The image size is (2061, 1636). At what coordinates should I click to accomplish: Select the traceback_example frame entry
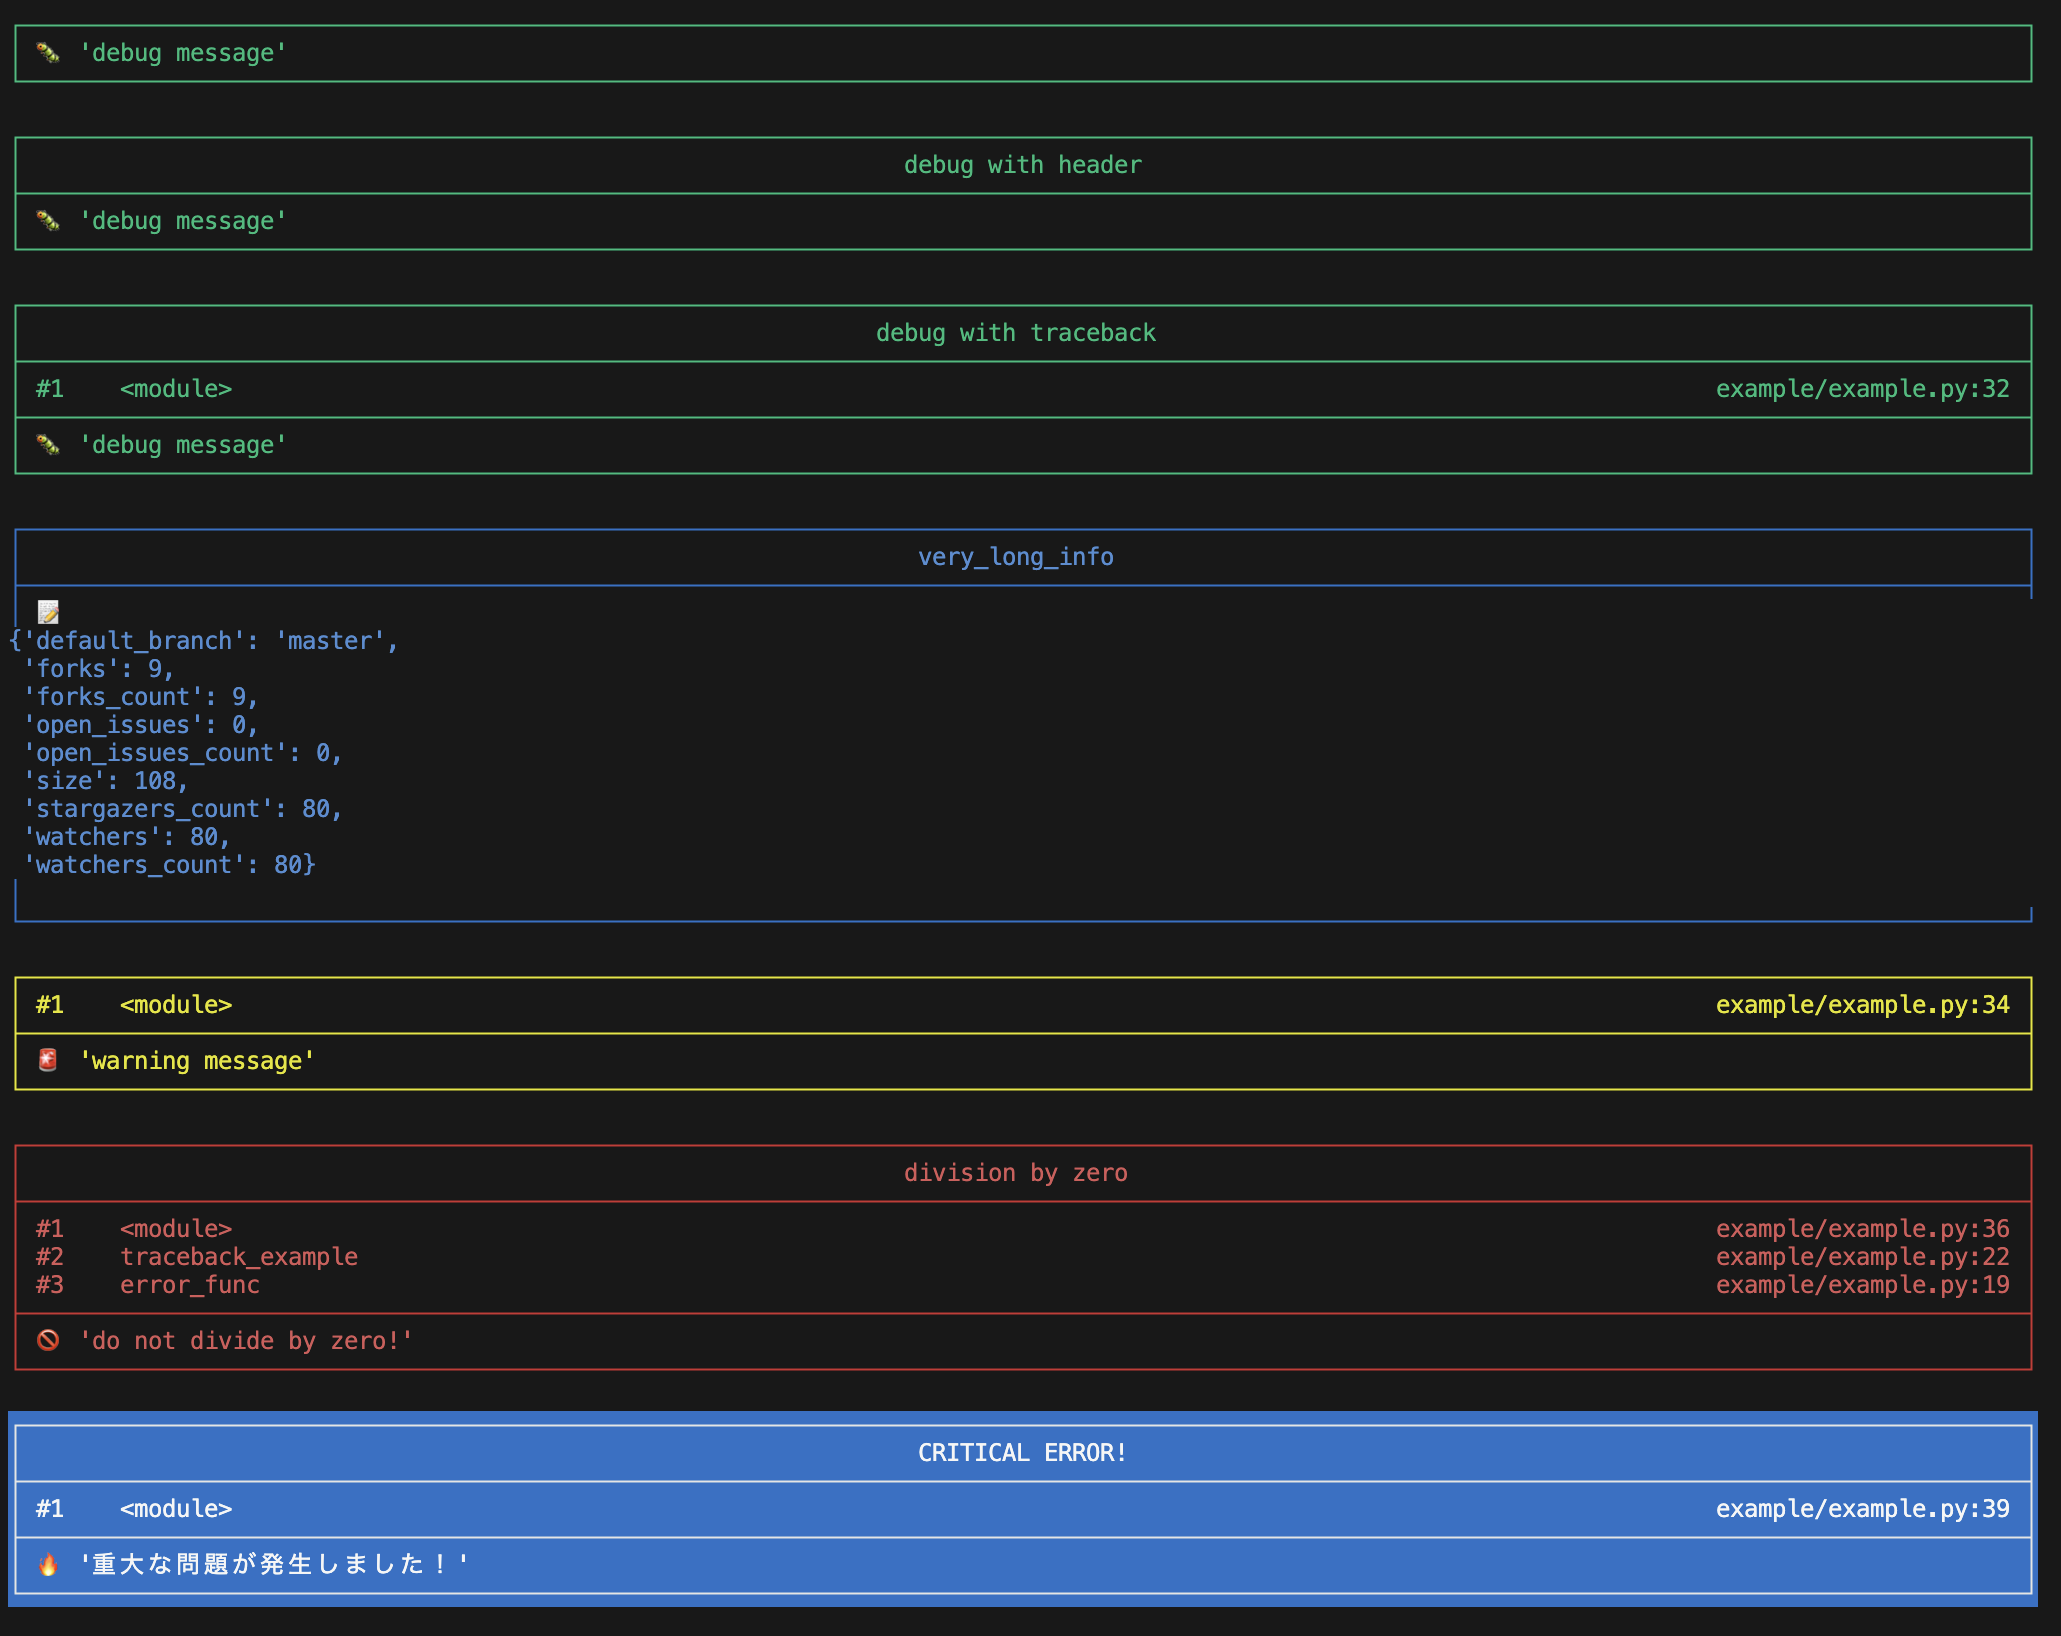tap(240, 1256)
